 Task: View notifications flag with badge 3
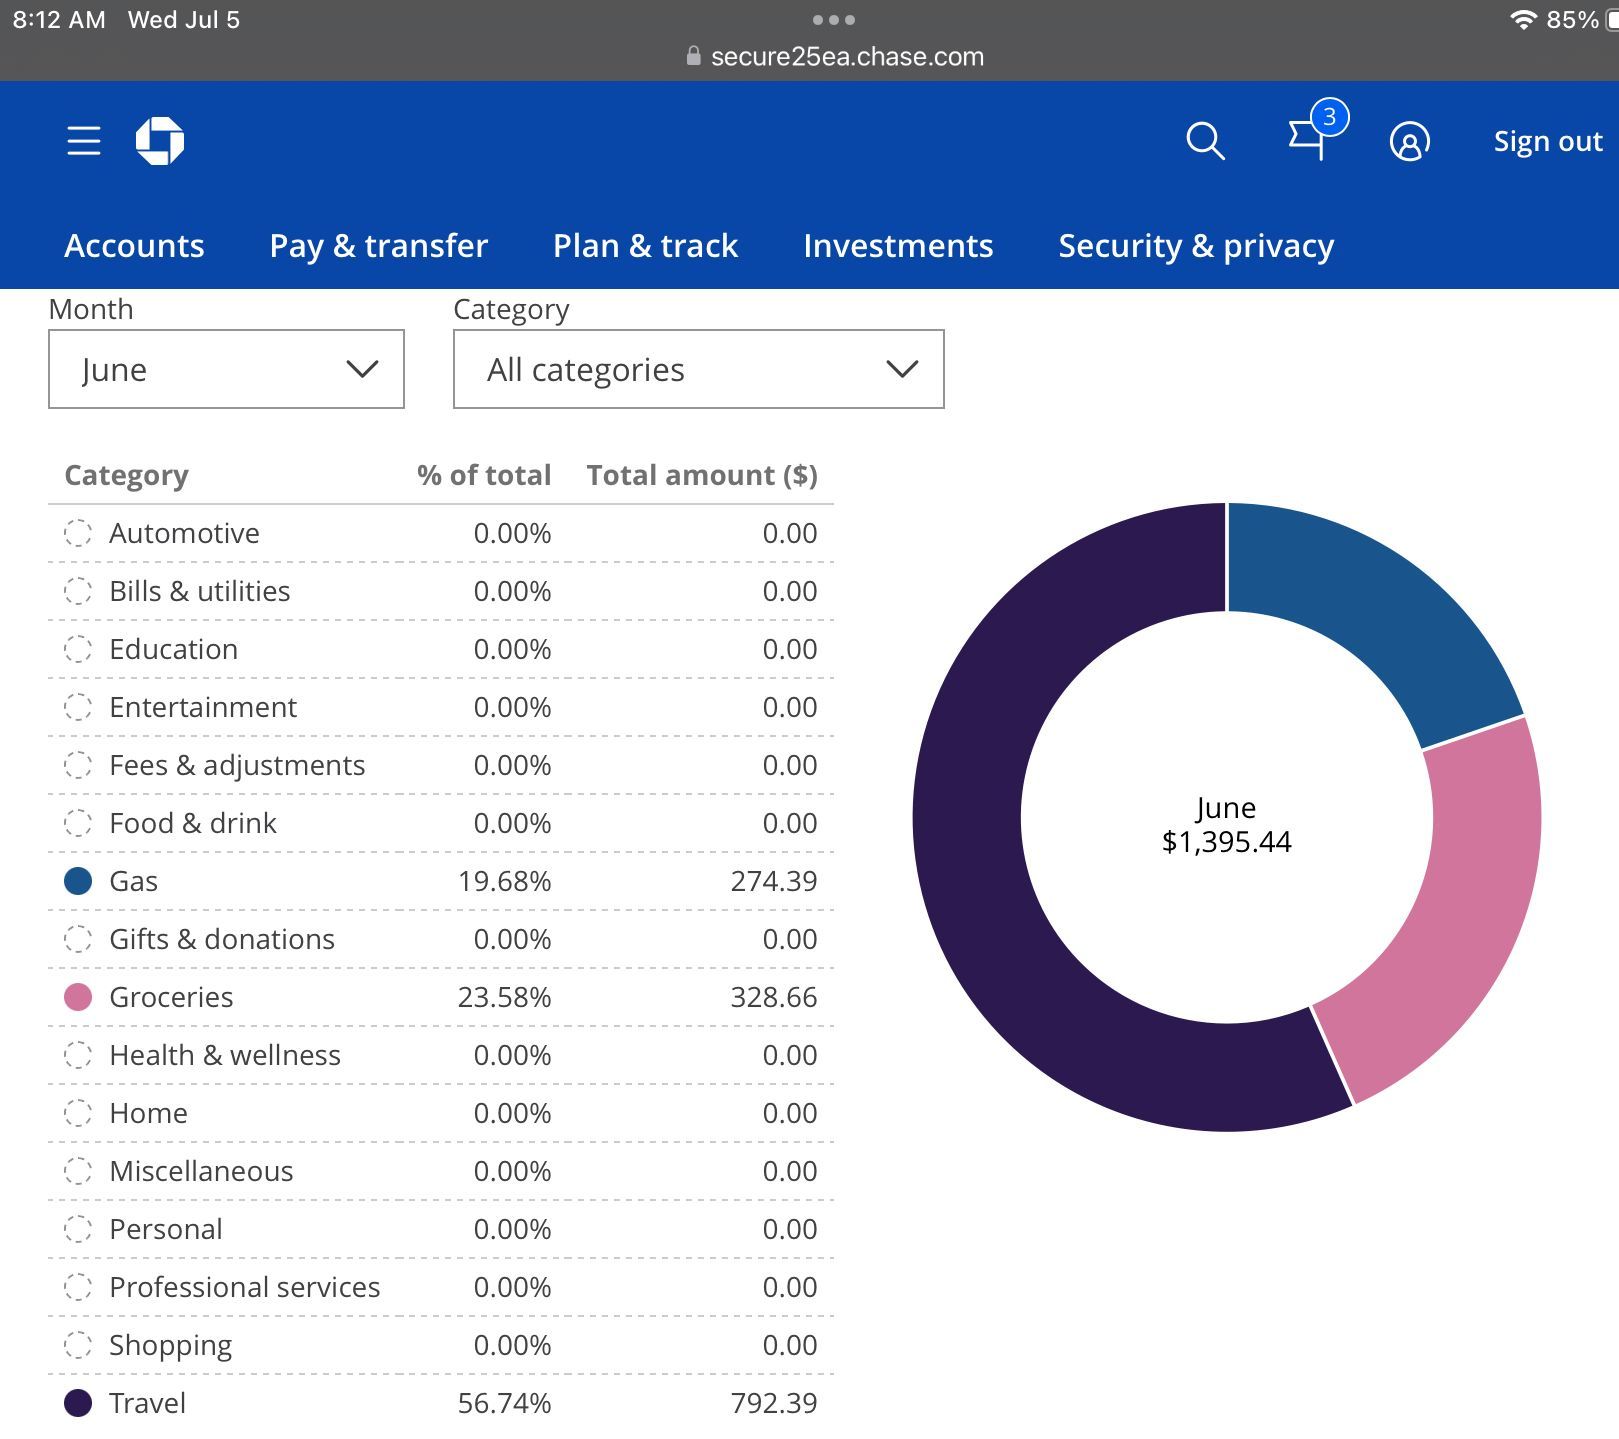point(1317,133)
